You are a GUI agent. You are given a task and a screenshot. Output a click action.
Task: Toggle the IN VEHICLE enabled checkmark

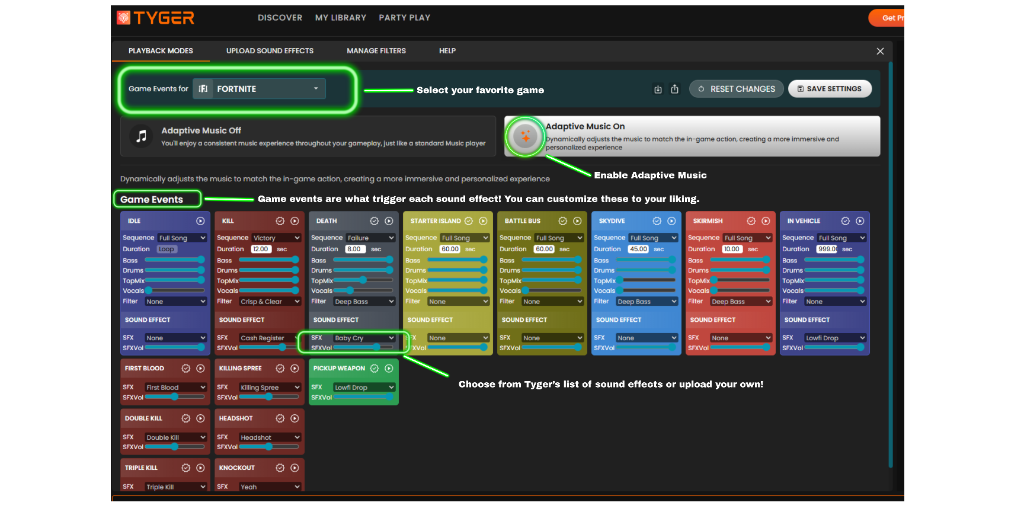(x=845, y=221)
